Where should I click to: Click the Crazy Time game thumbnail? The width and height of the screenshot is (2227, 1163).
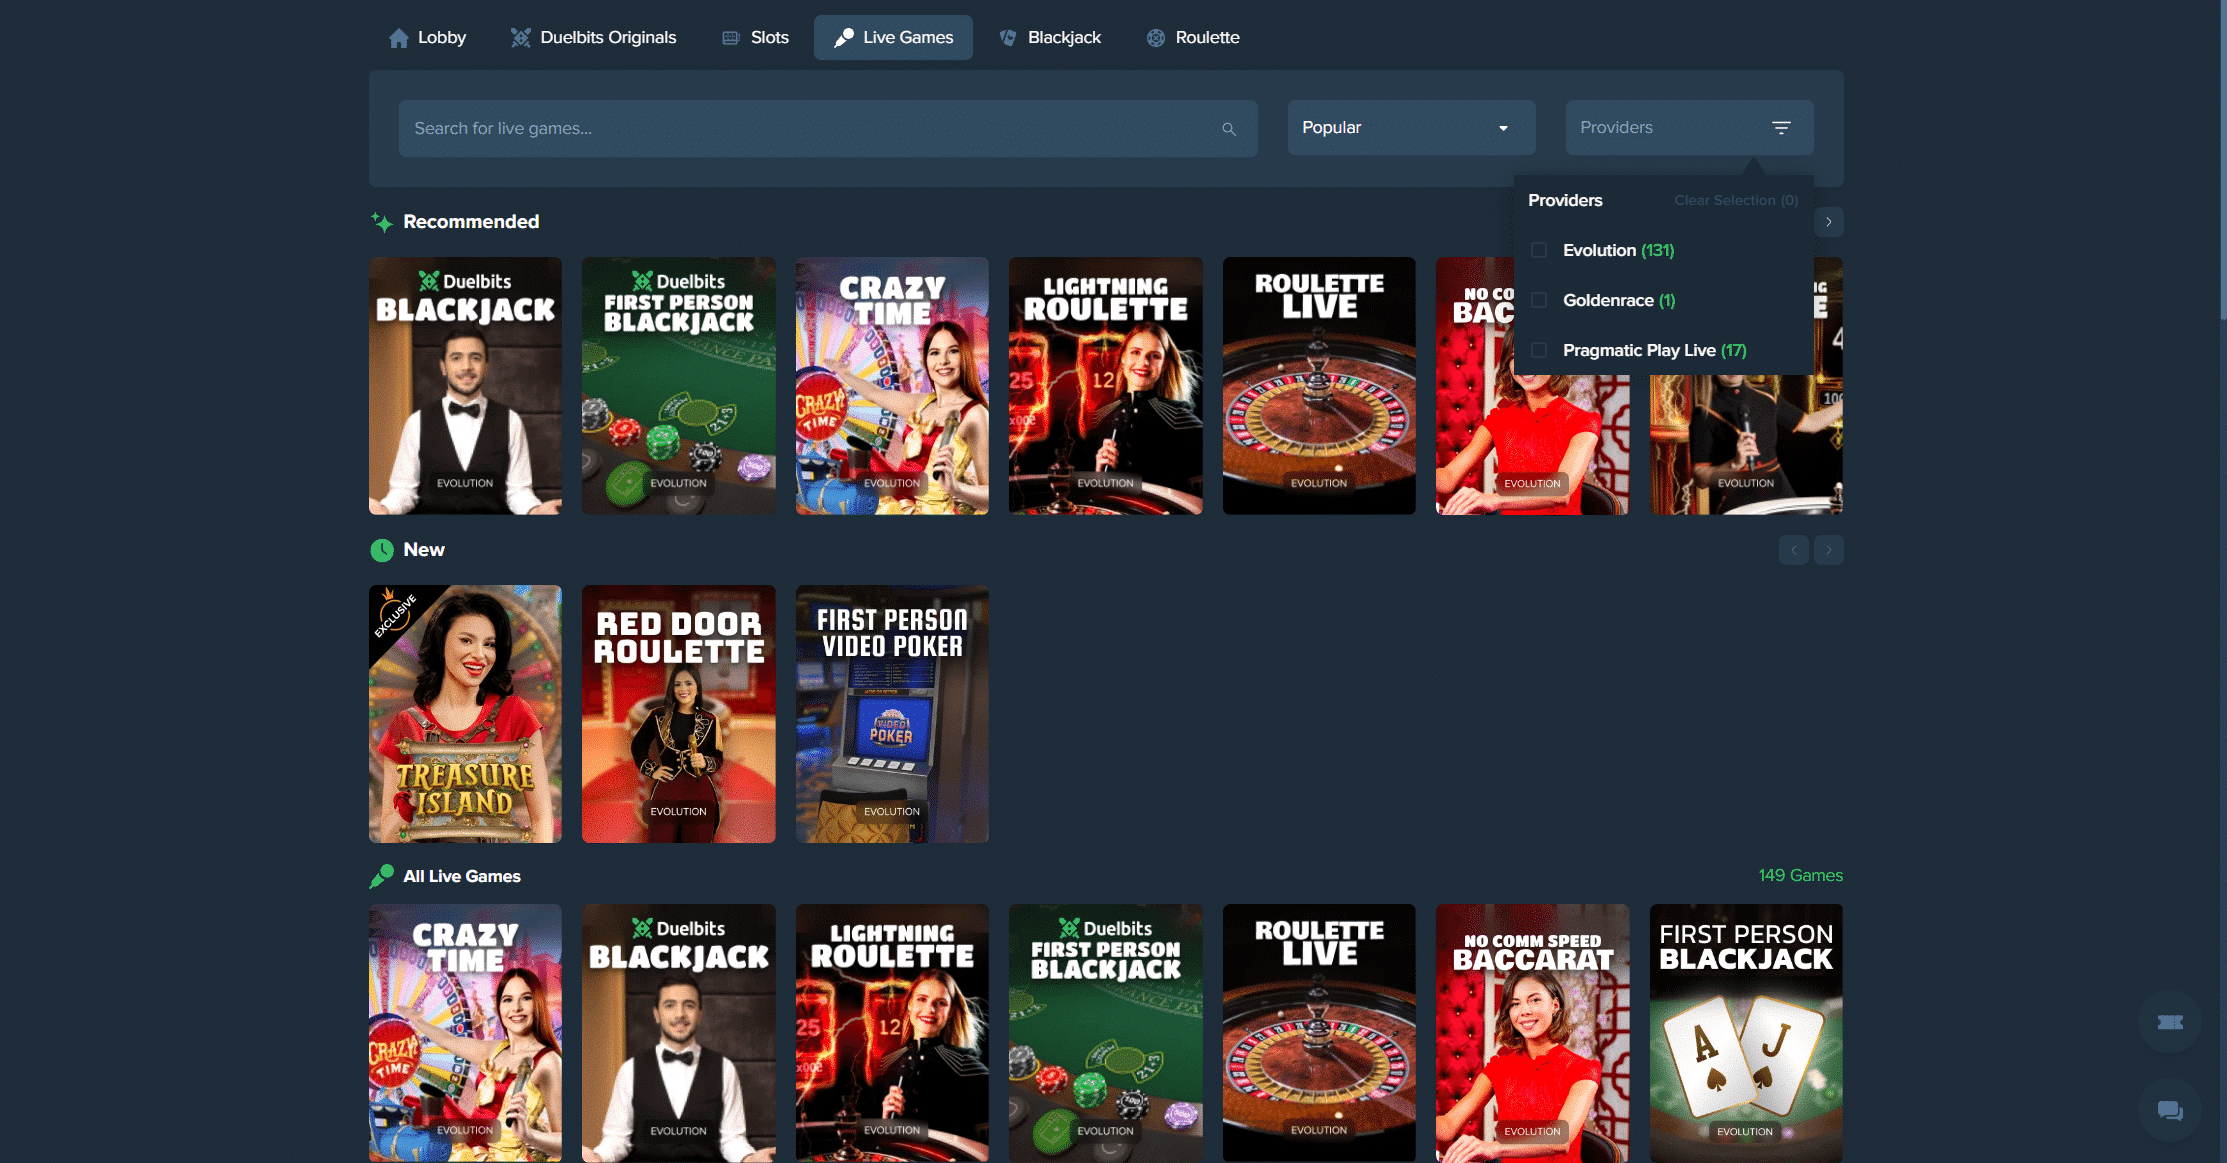pos(891,386)
